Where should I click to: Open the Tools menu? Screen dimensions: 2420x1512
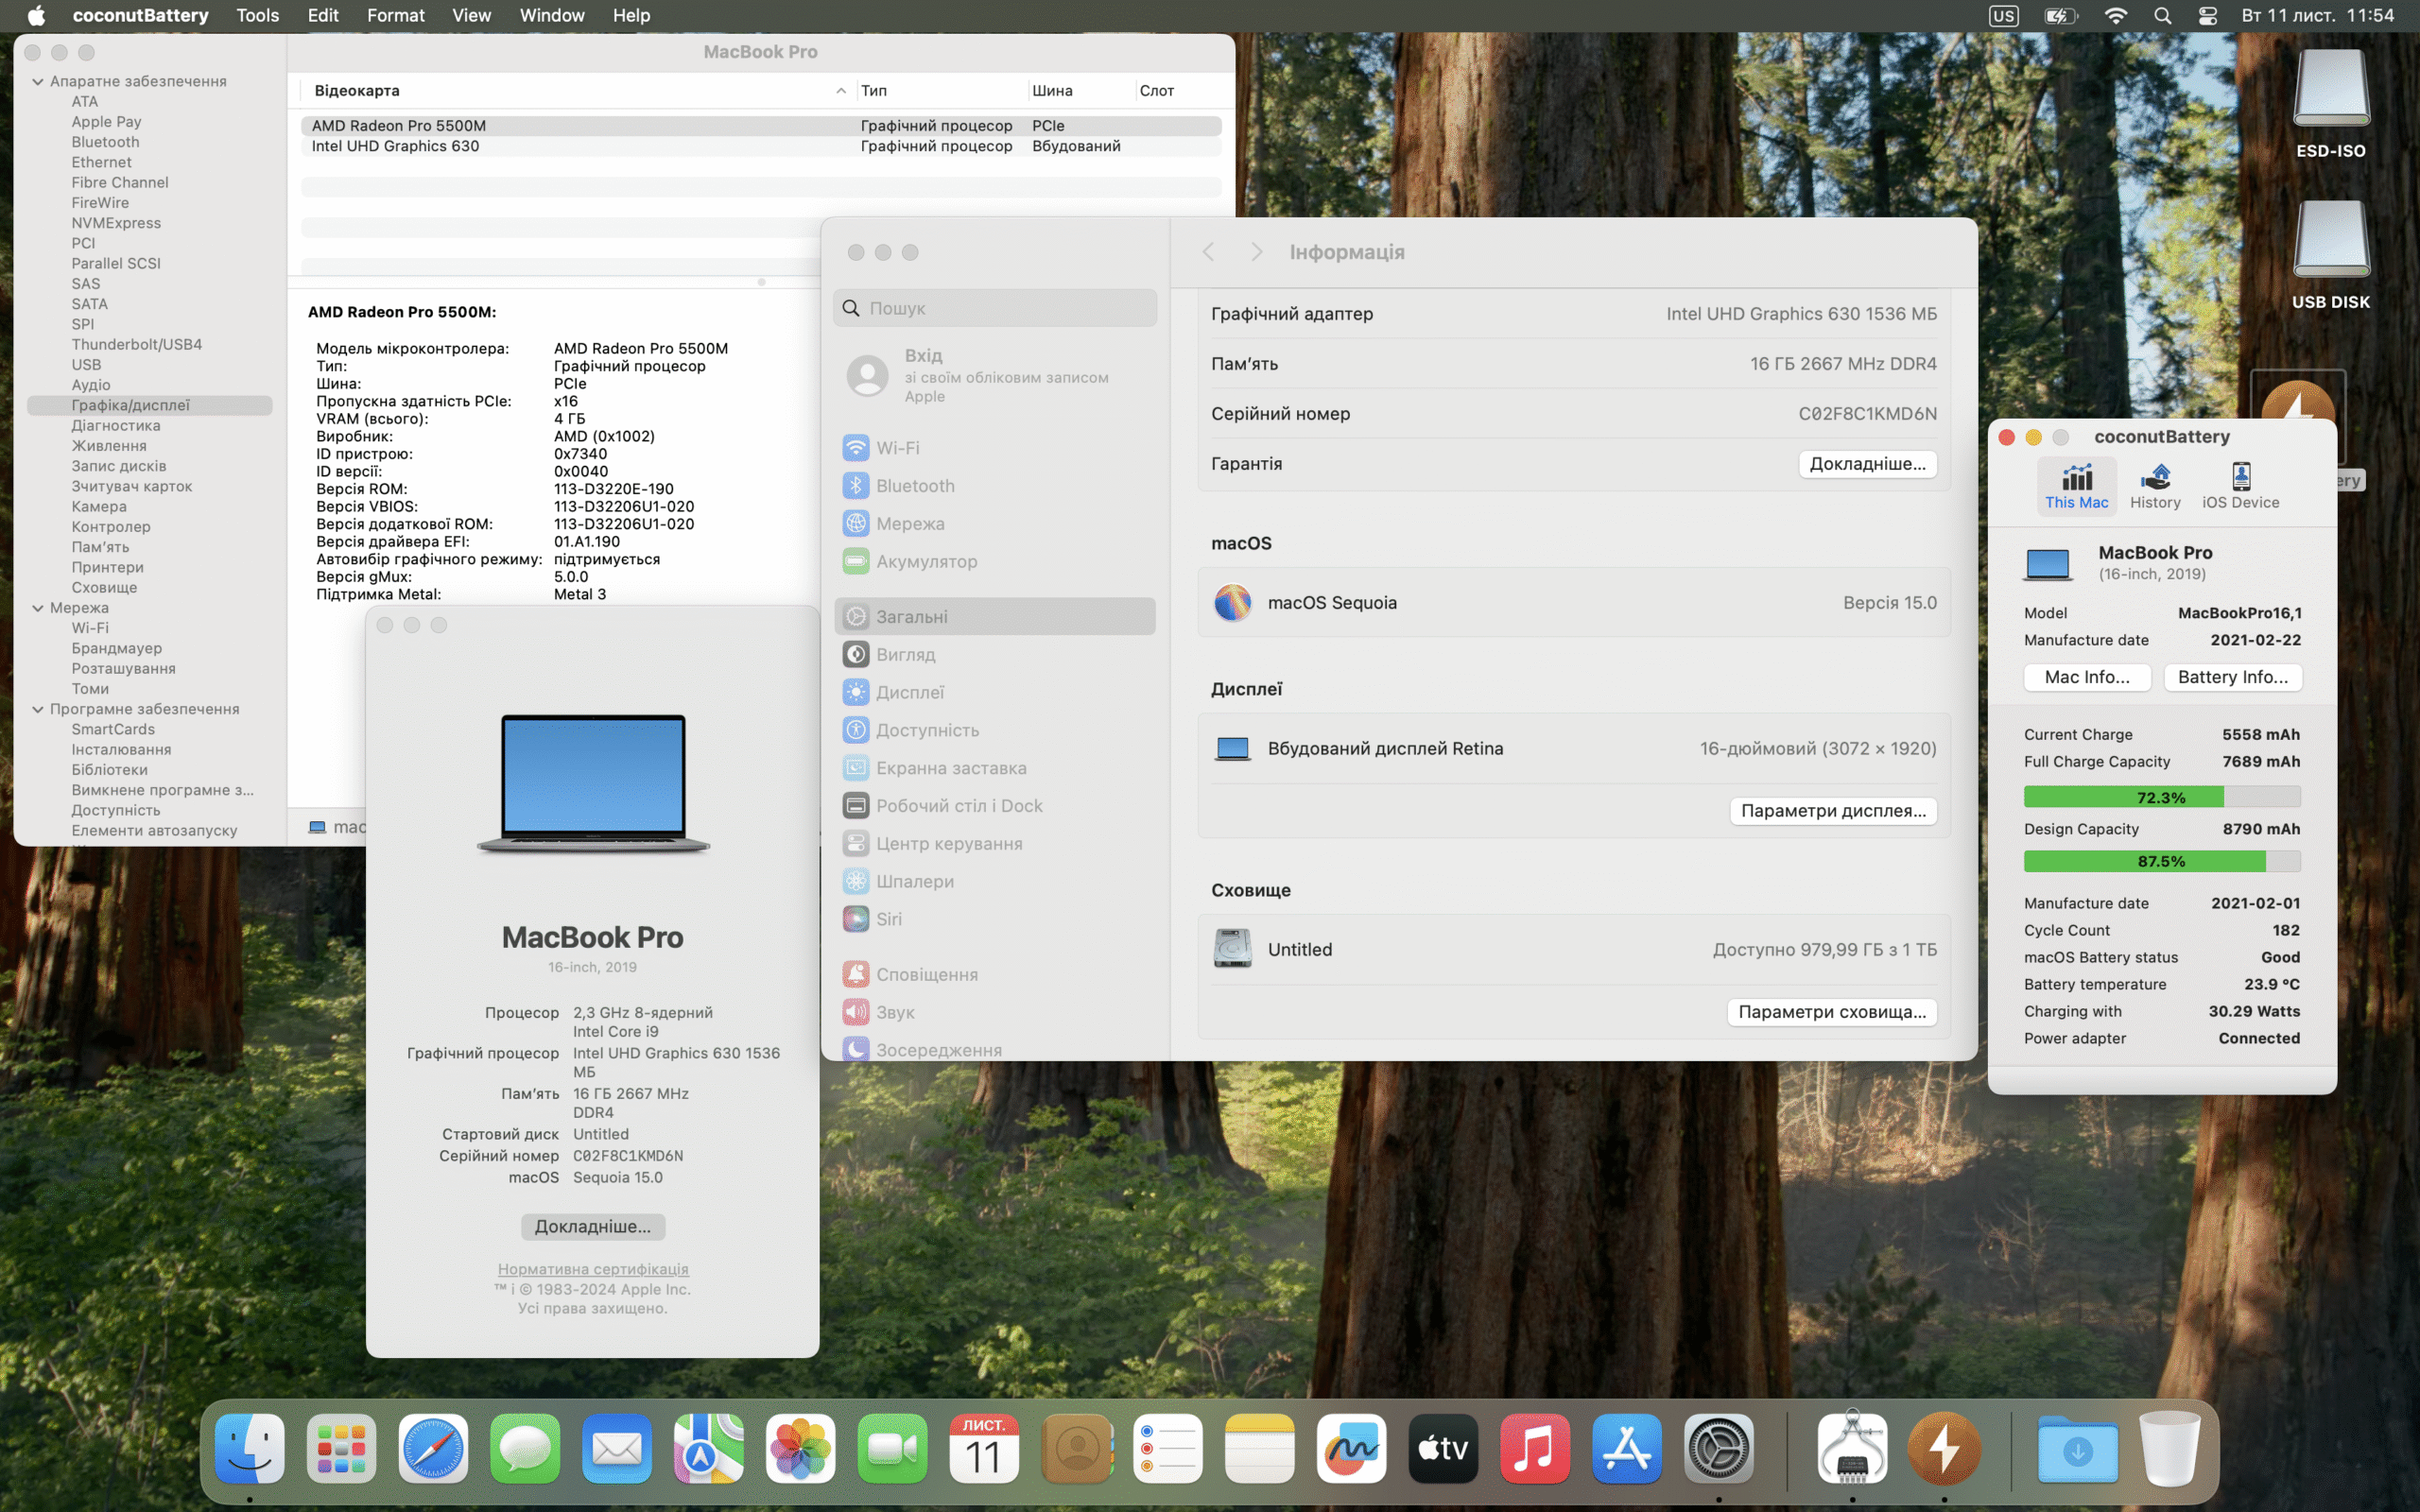tap(257, 16)
